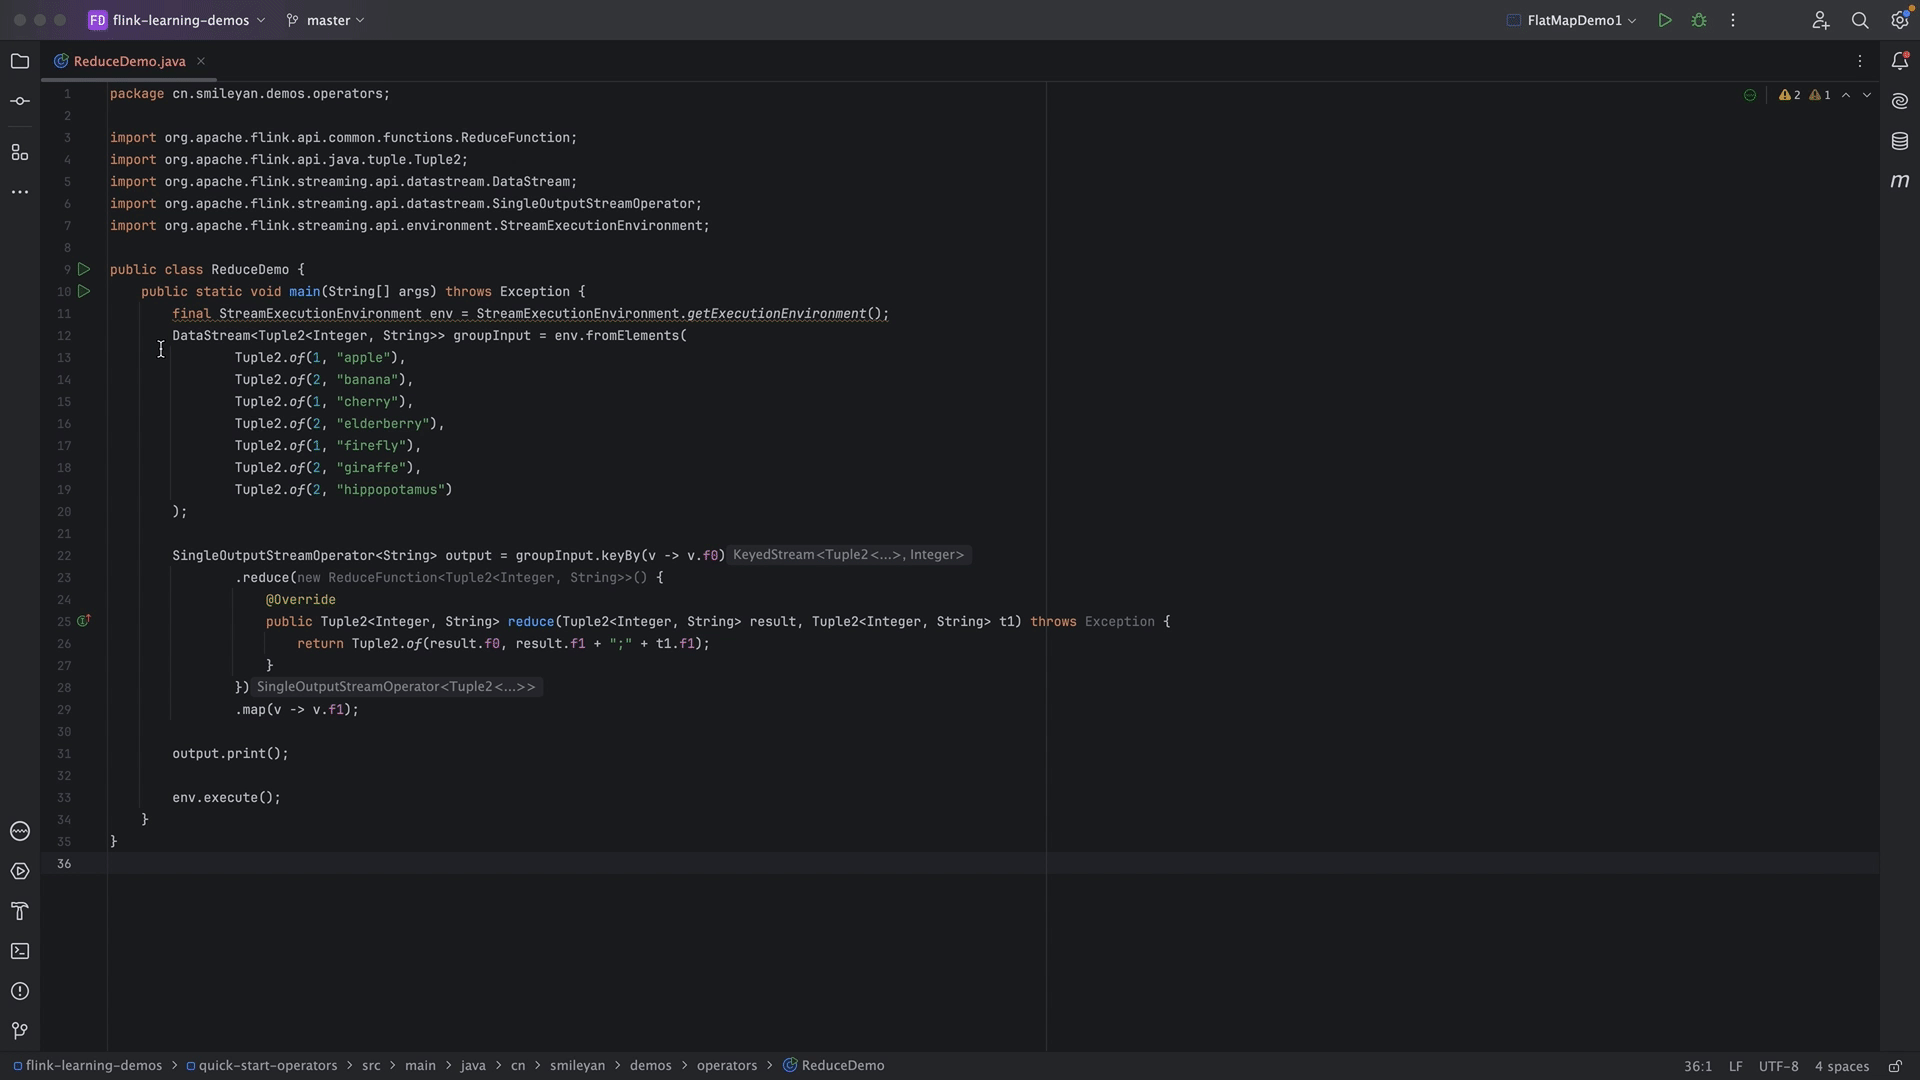The height and width of the screenshot is (1080, 1920).
Task: Open the Commit tool window
Action: tap(20, 102)
